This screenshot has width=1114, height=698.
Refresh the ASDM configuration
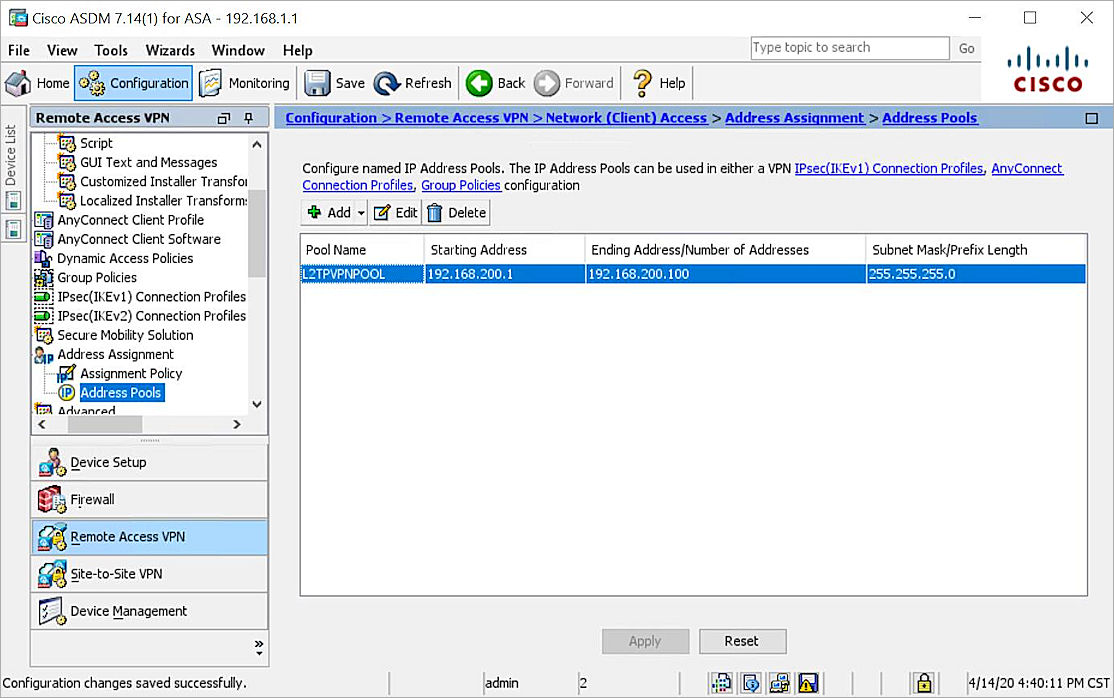click(413, 83)
